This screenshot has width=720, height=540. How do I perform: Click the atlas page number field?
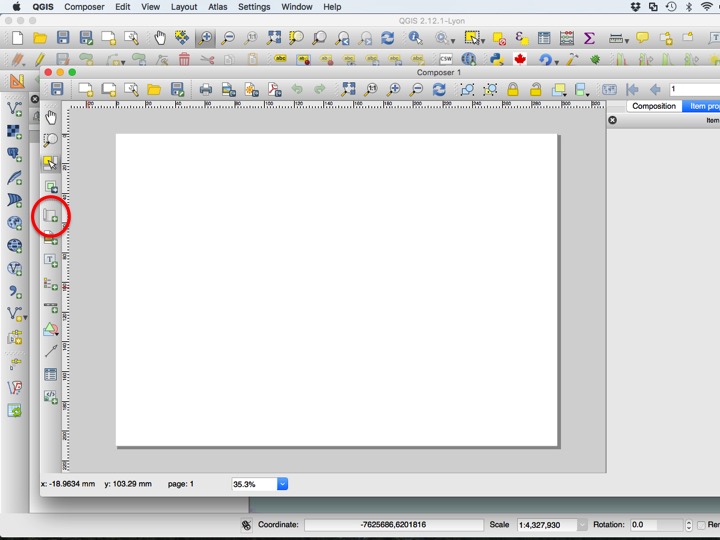(x=695, y=89)
